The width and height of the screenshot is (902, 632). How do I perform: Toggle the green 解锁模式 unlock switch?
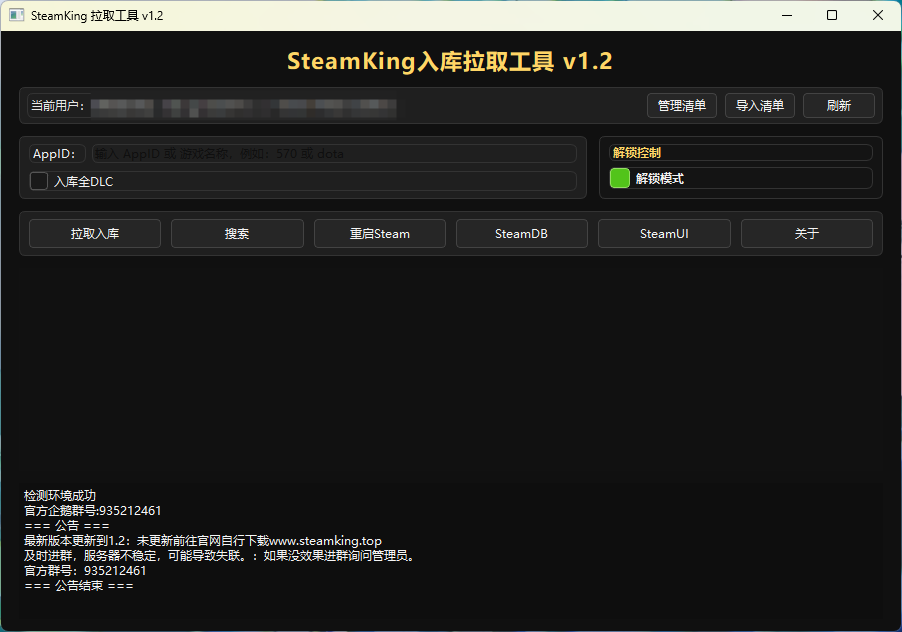[x=618, y=177]
